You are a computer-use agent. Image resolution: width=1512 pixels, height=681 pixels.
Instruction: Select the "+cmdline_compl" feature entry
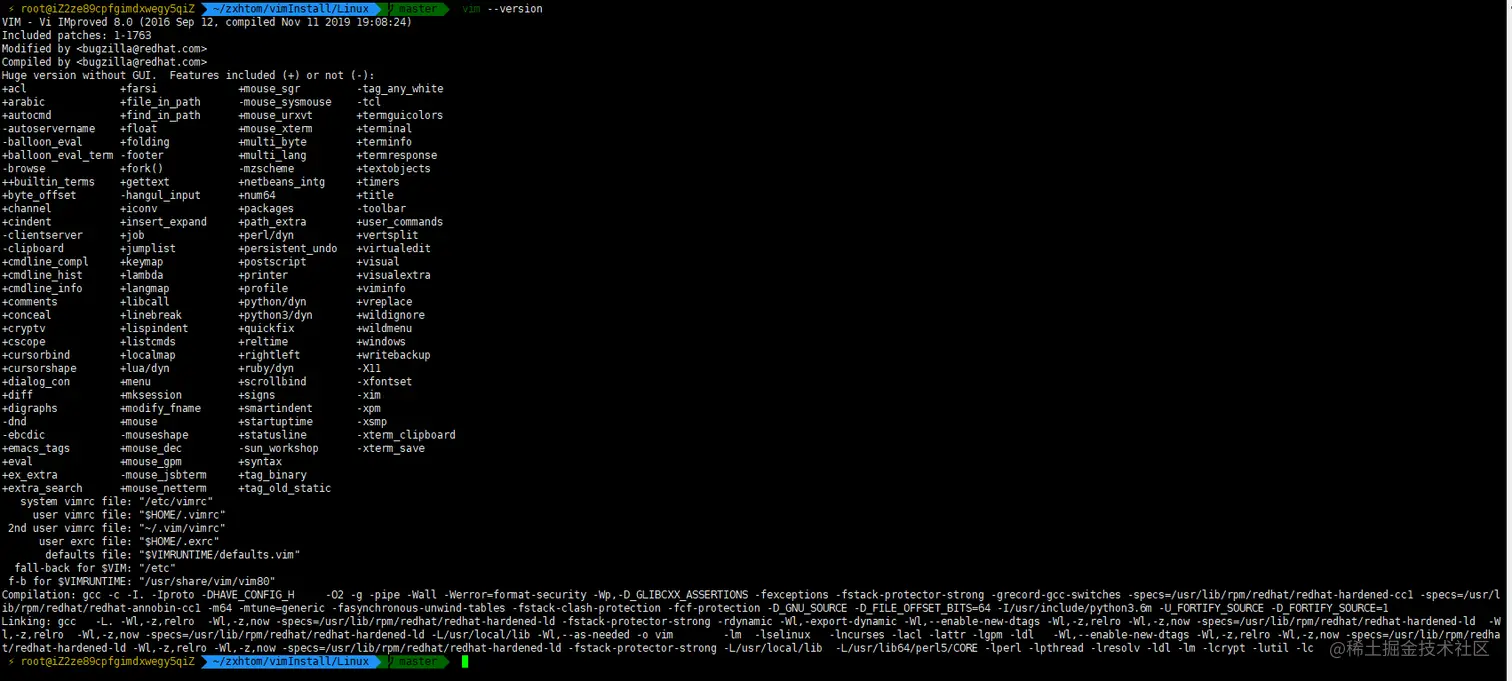45,262
